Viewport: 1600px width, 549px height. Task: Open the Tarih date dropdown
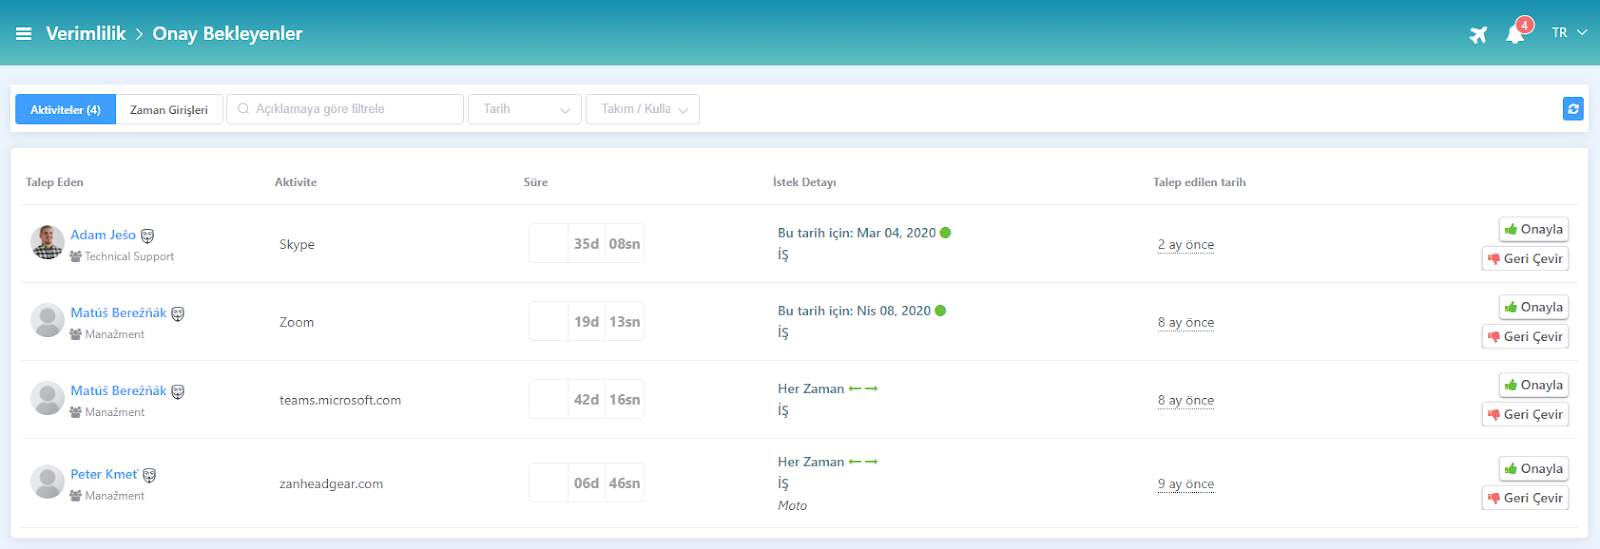(x=525, y=109)
